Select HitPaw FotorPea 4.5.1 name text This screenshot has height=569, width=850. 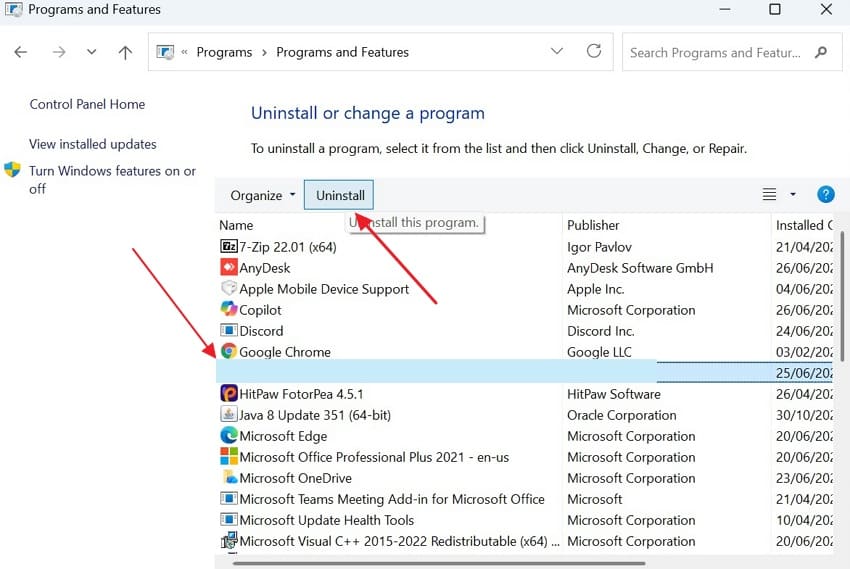[x=301, y=394]
